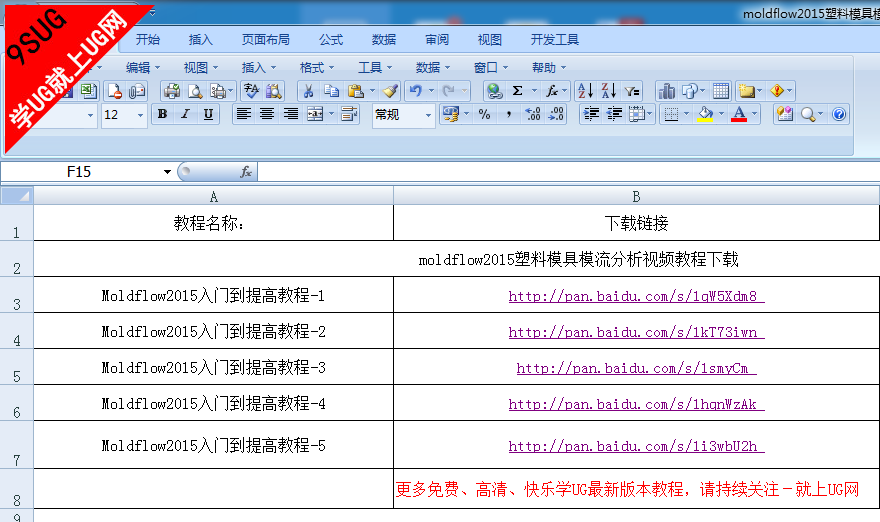Open the 1hqnWzAk baidu pan link
Screen dimensions: 880x522
[636, 404]
